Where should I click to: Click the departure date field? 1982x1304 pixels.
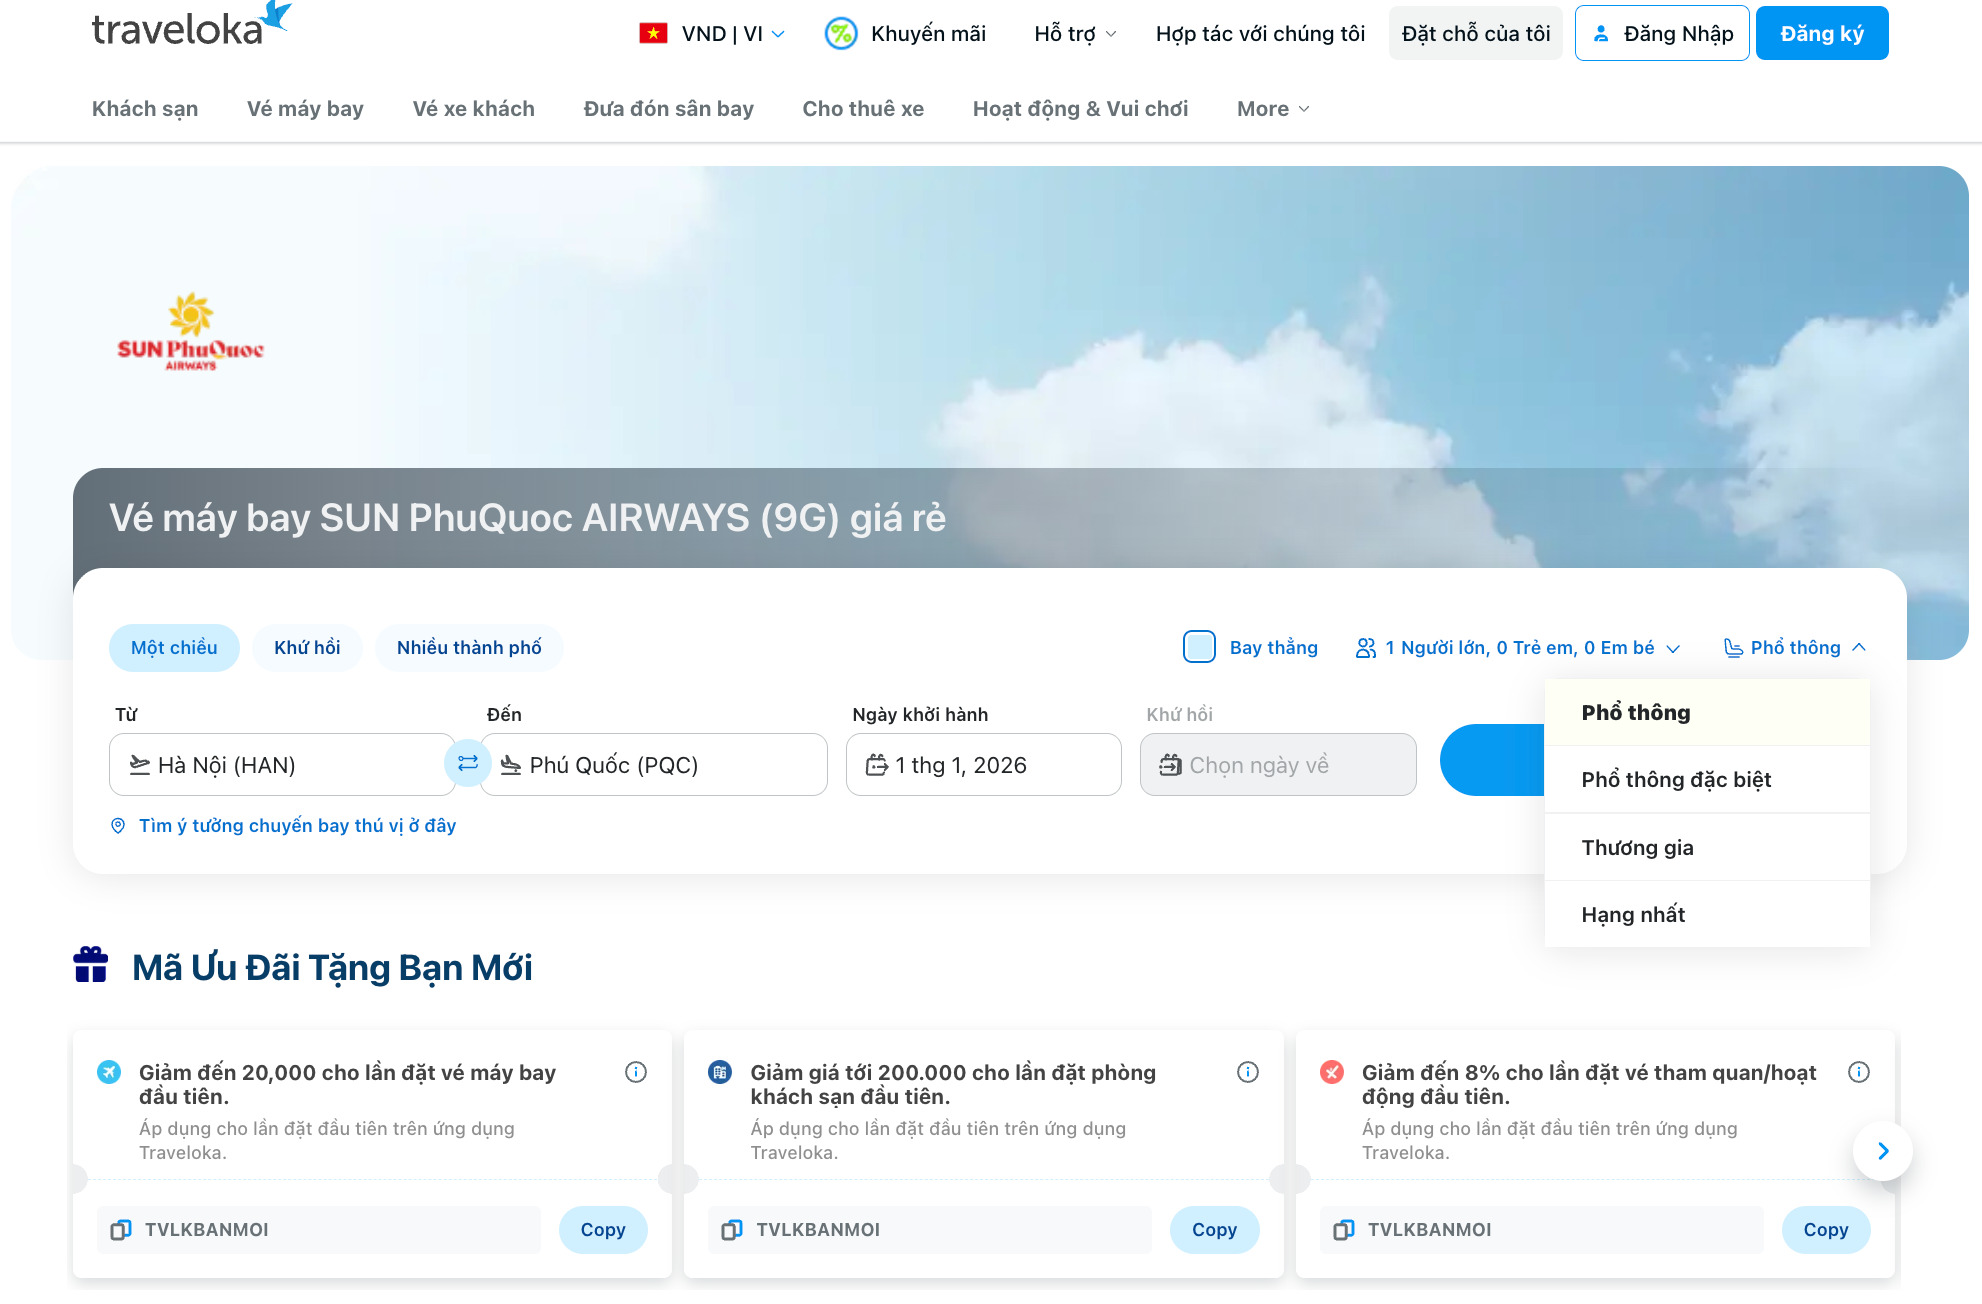tap(983, 765)
